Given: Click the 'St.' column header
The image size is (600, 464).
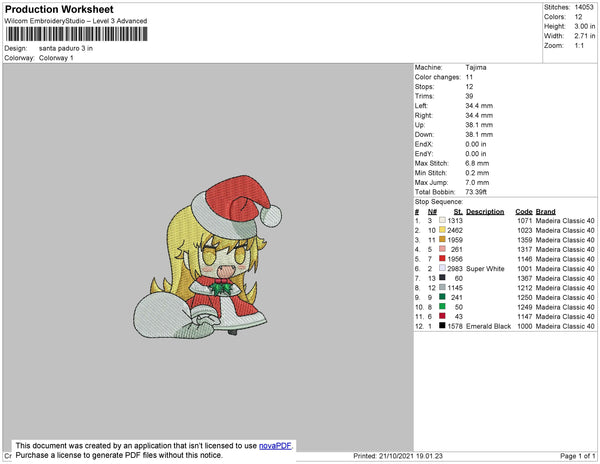Looking at the screenshot, I should (x=458, y=212).
